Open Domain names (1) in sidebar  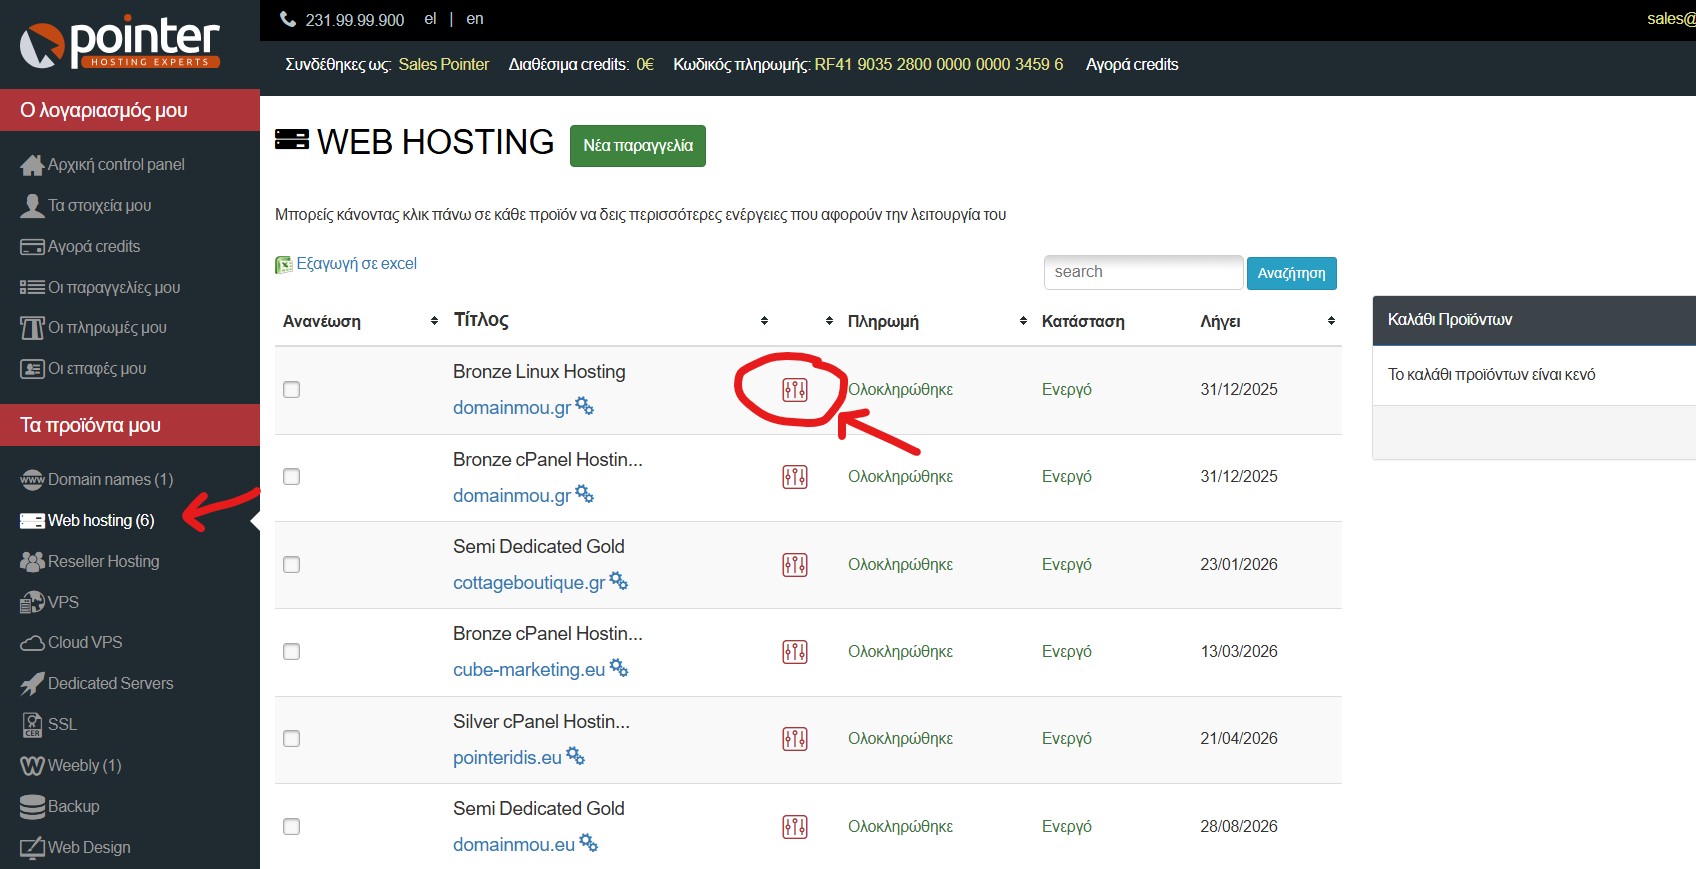click(110, 480)
